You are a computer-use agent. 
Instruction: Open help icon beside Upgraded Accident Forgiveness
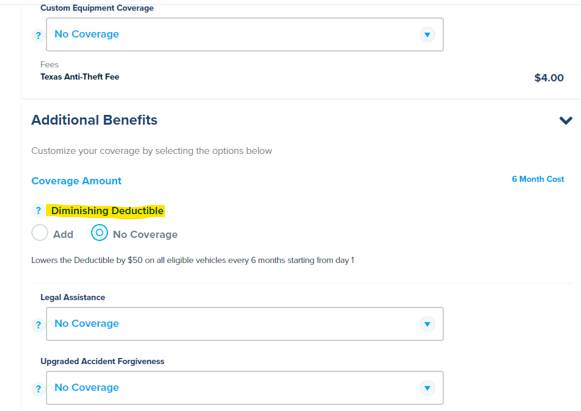(38, 389)
